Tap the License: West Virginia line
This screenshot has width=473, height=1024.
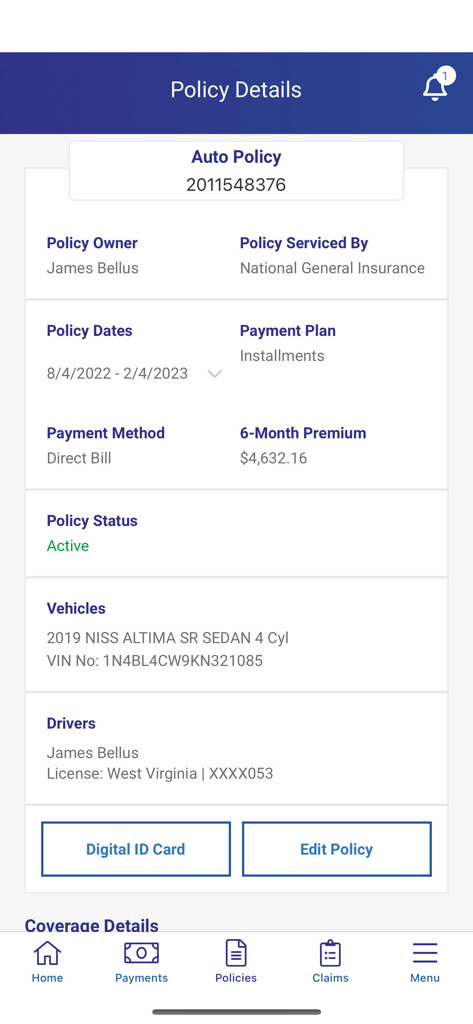pos(160,774)
